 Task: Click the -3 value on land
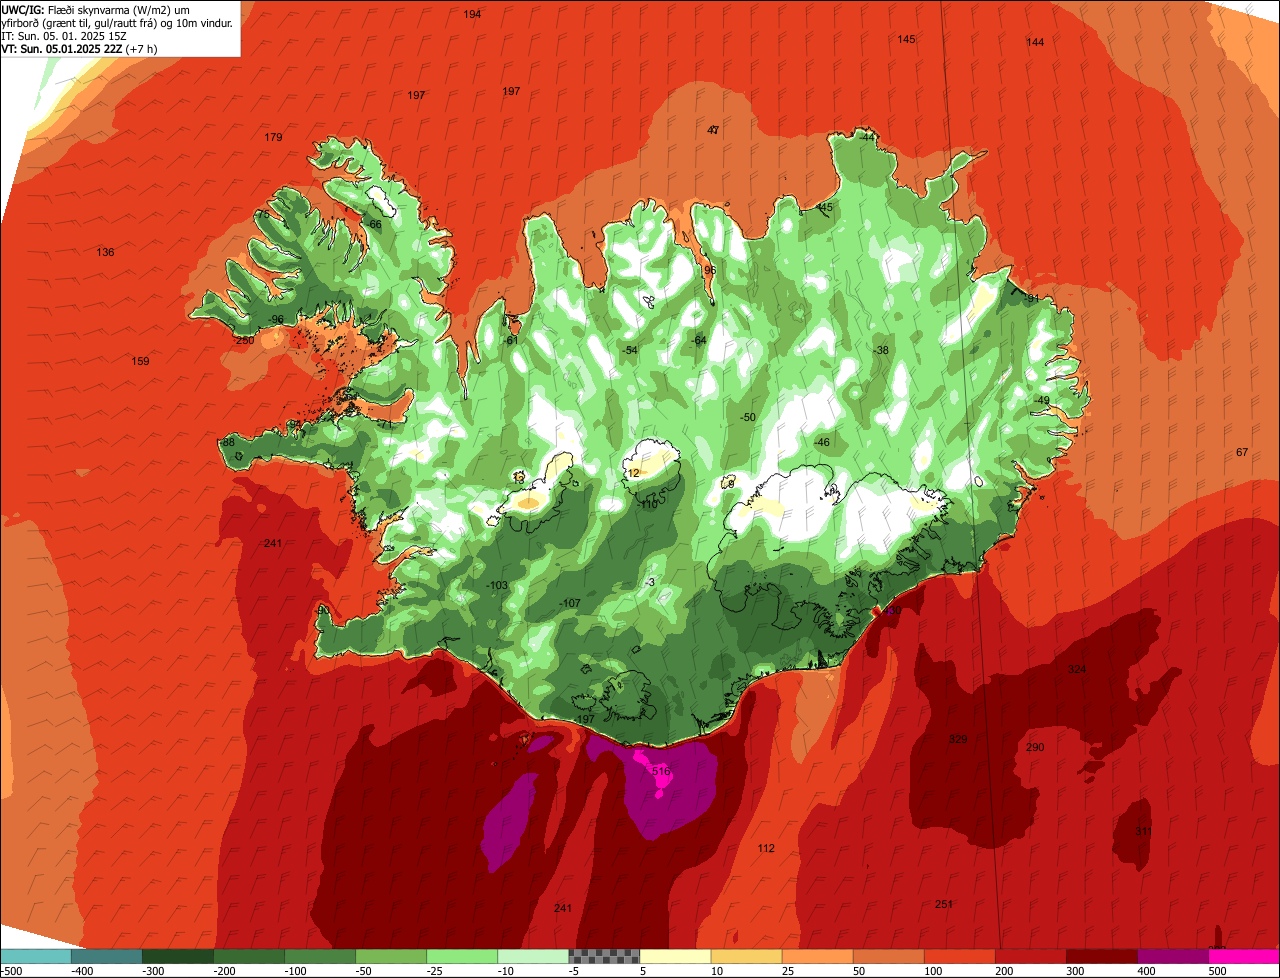click(650, 582)
